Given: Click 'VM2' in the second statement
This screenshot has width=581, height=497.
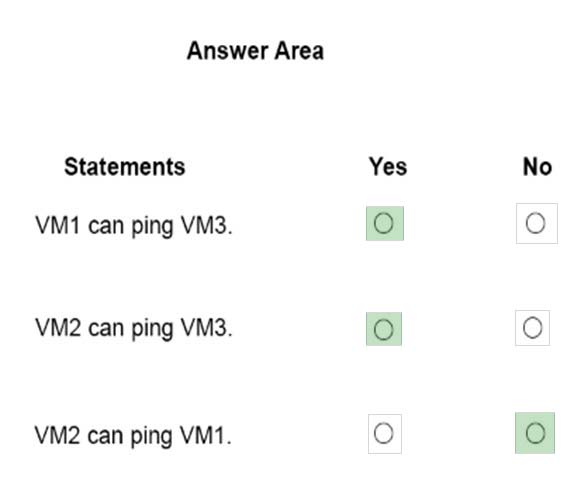Looking at the screenshot, I should 58,328.
